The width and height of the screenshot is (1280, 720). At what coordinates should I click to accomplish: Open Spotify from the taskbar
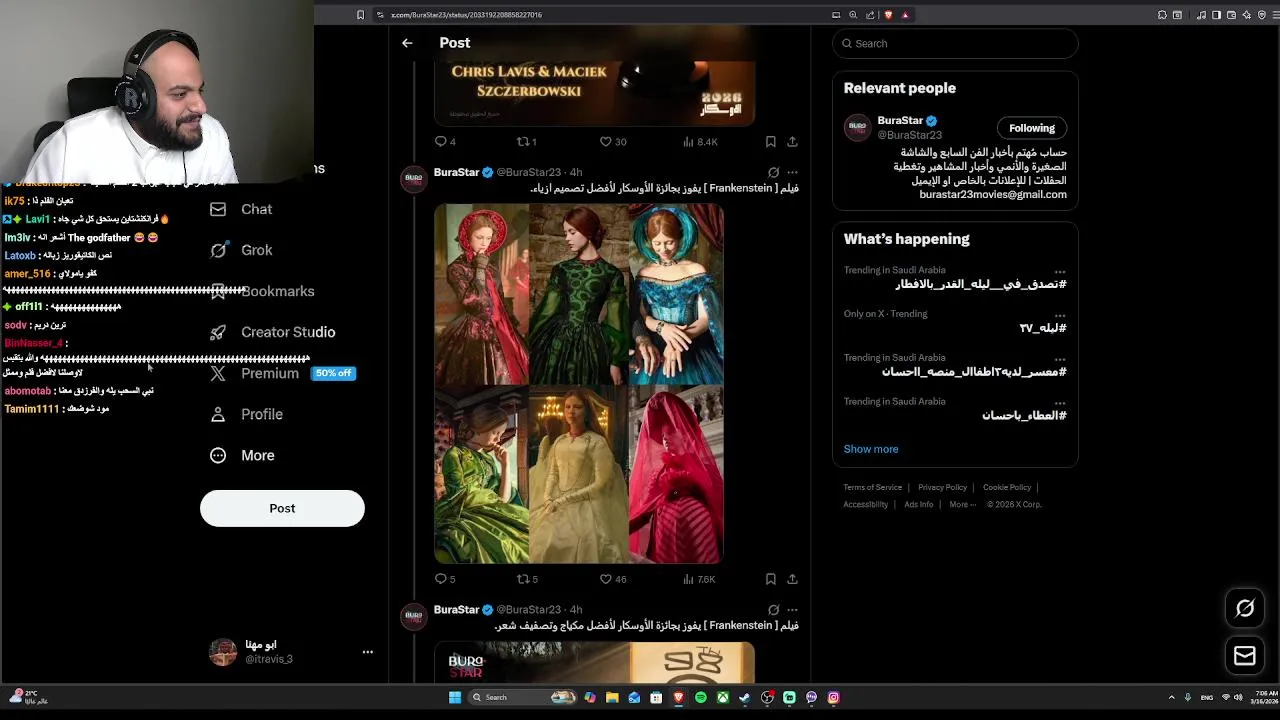pos(700,697)
